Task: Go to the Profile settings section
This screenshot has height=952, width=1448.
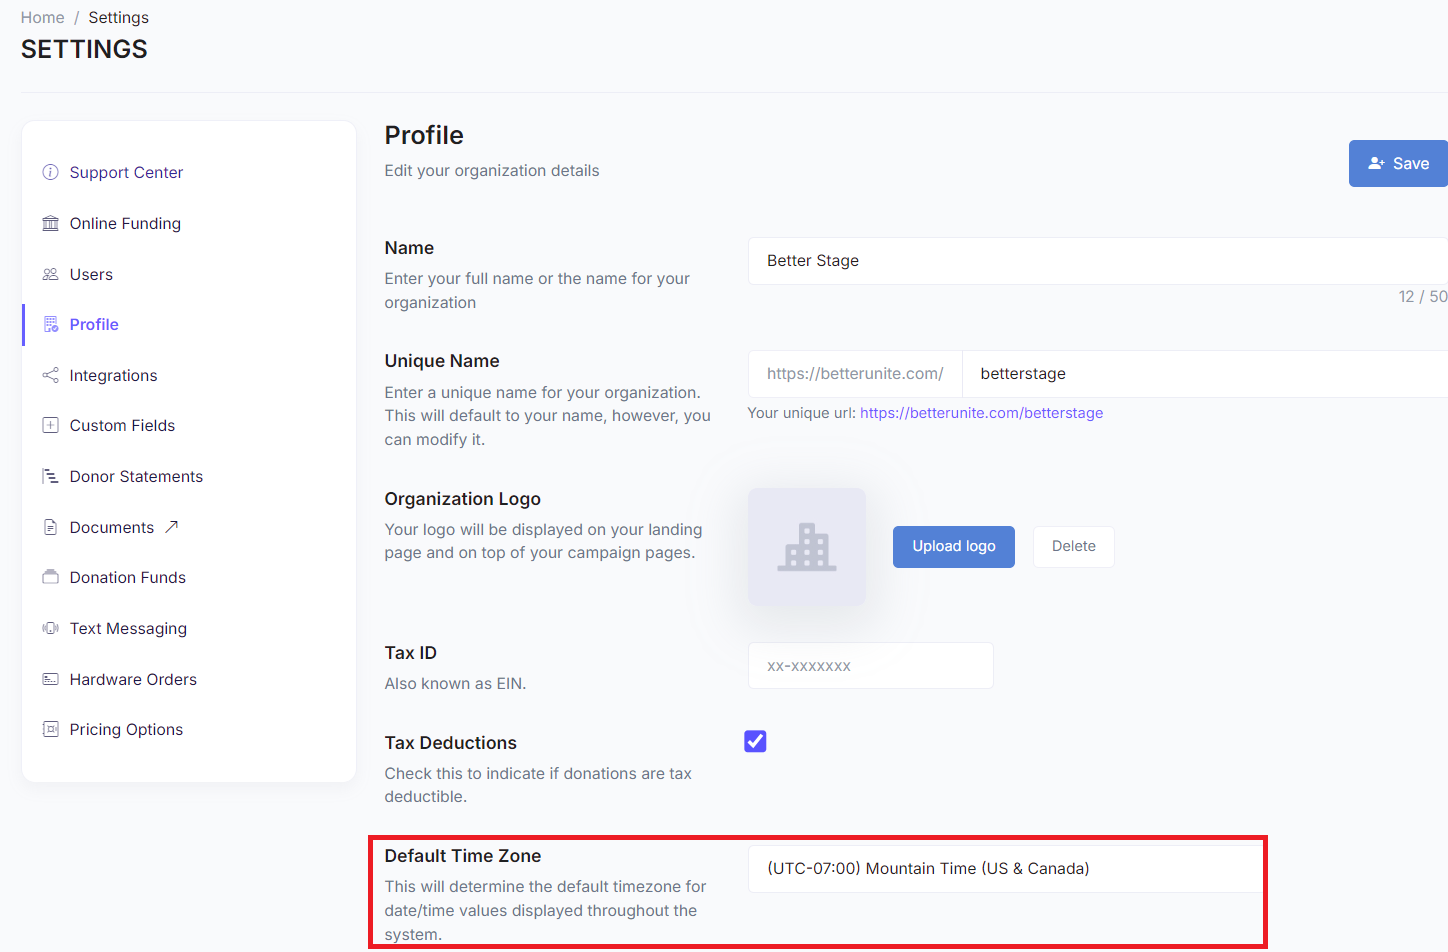Action: 94,324
